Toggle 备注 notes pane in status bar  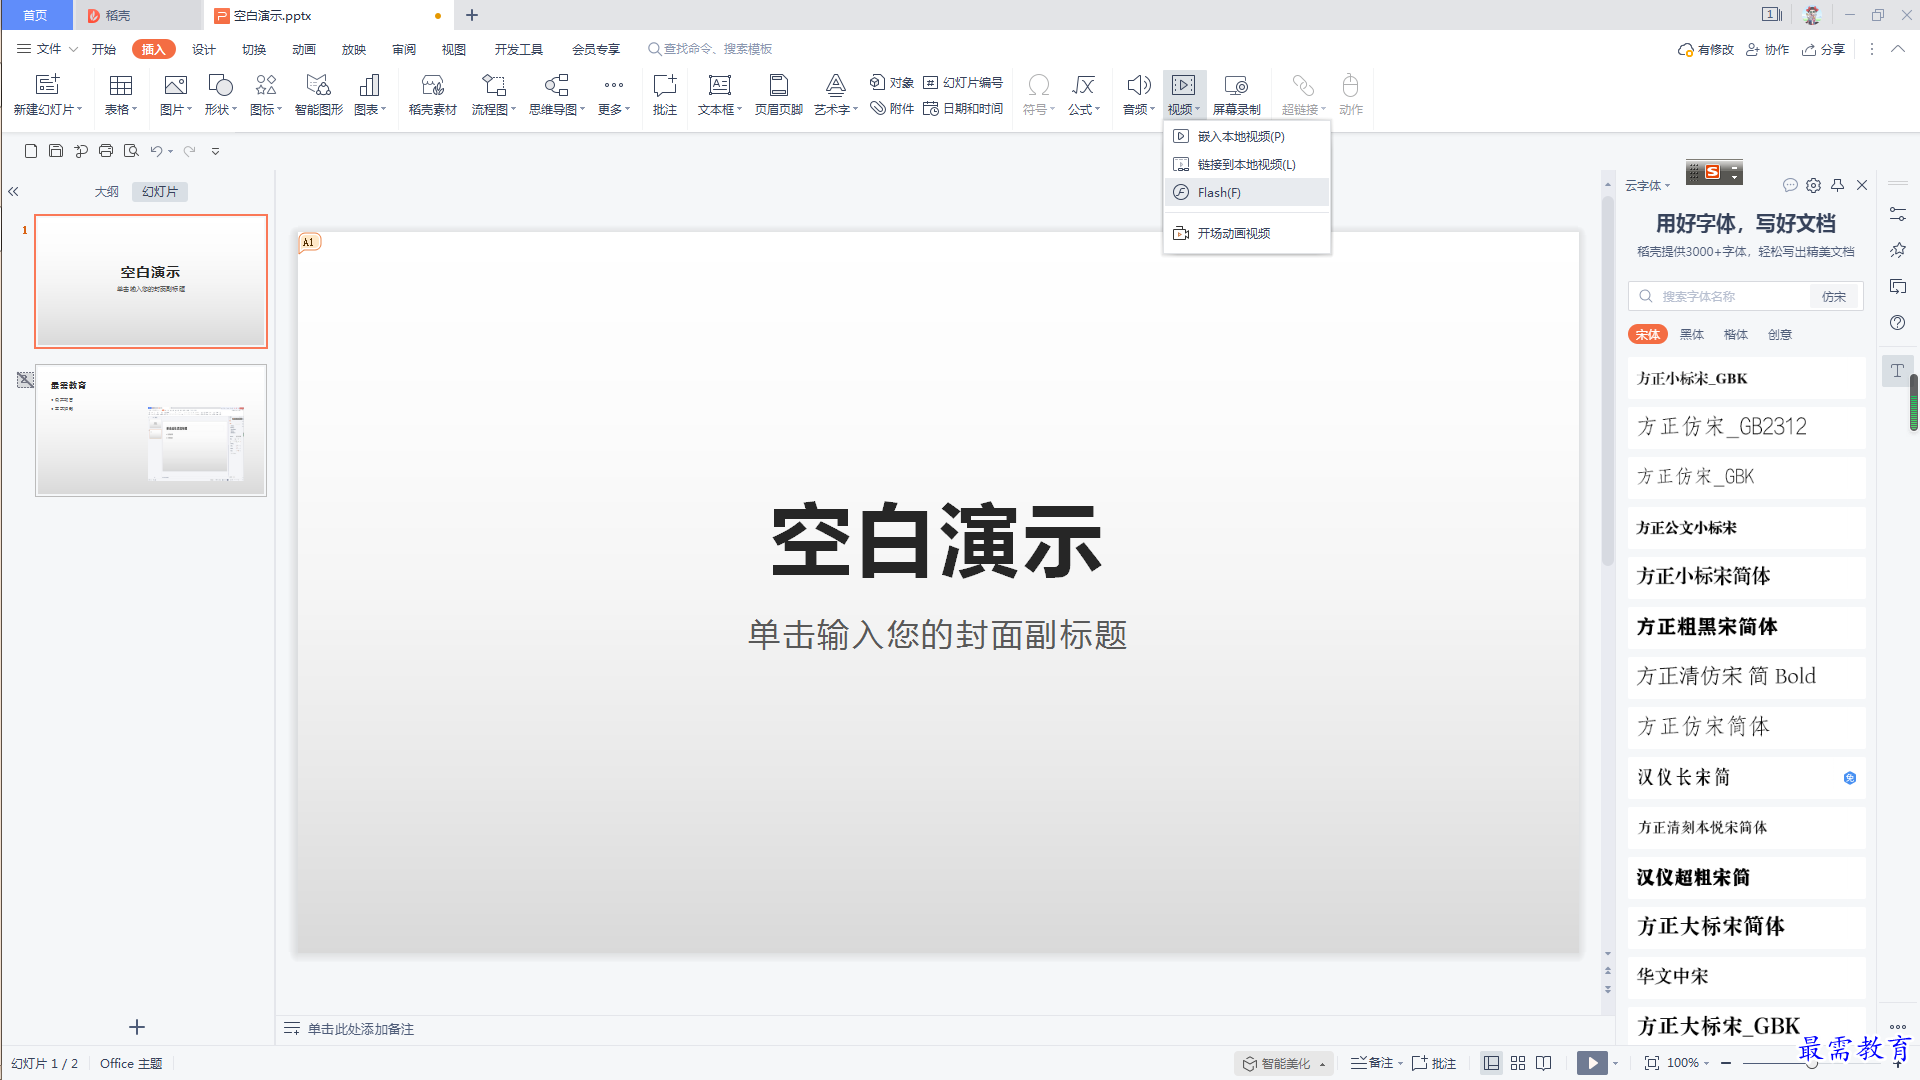pos(1372,1063)
